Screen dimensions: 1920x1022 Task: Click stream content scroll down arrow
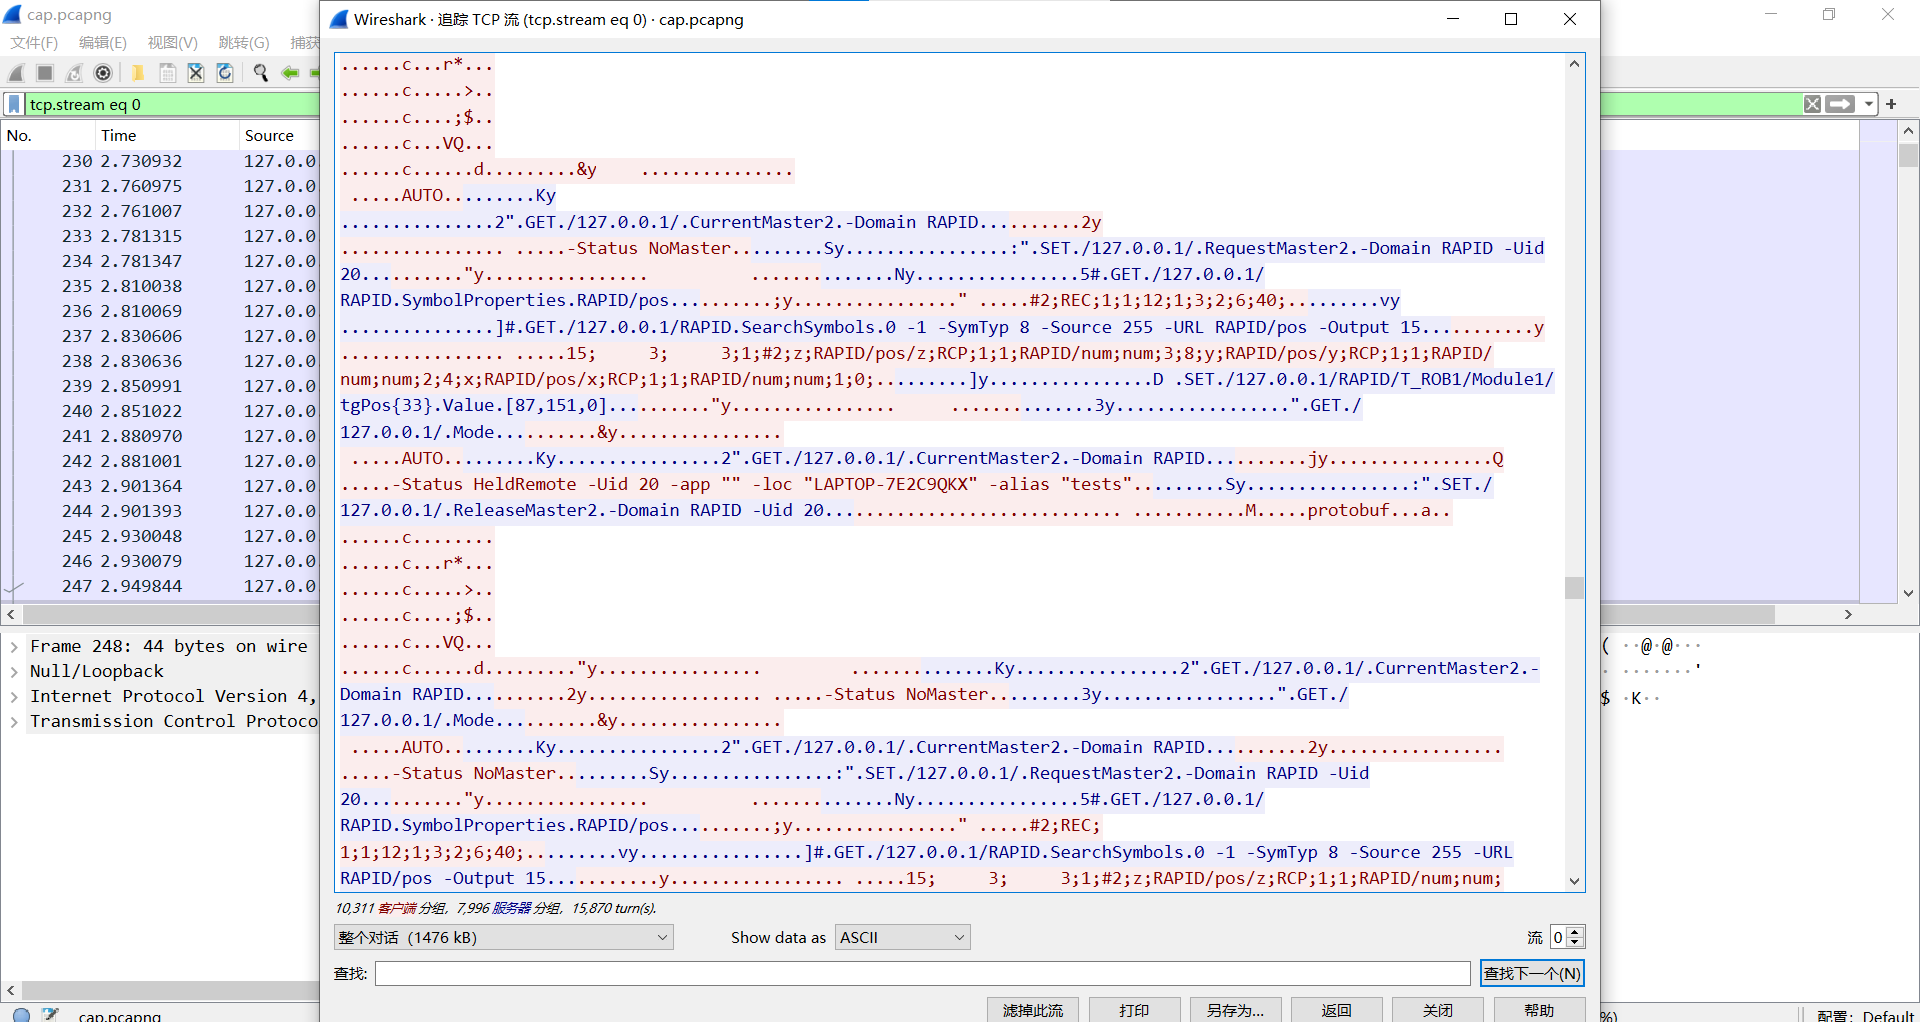(x=1574, y=881)
